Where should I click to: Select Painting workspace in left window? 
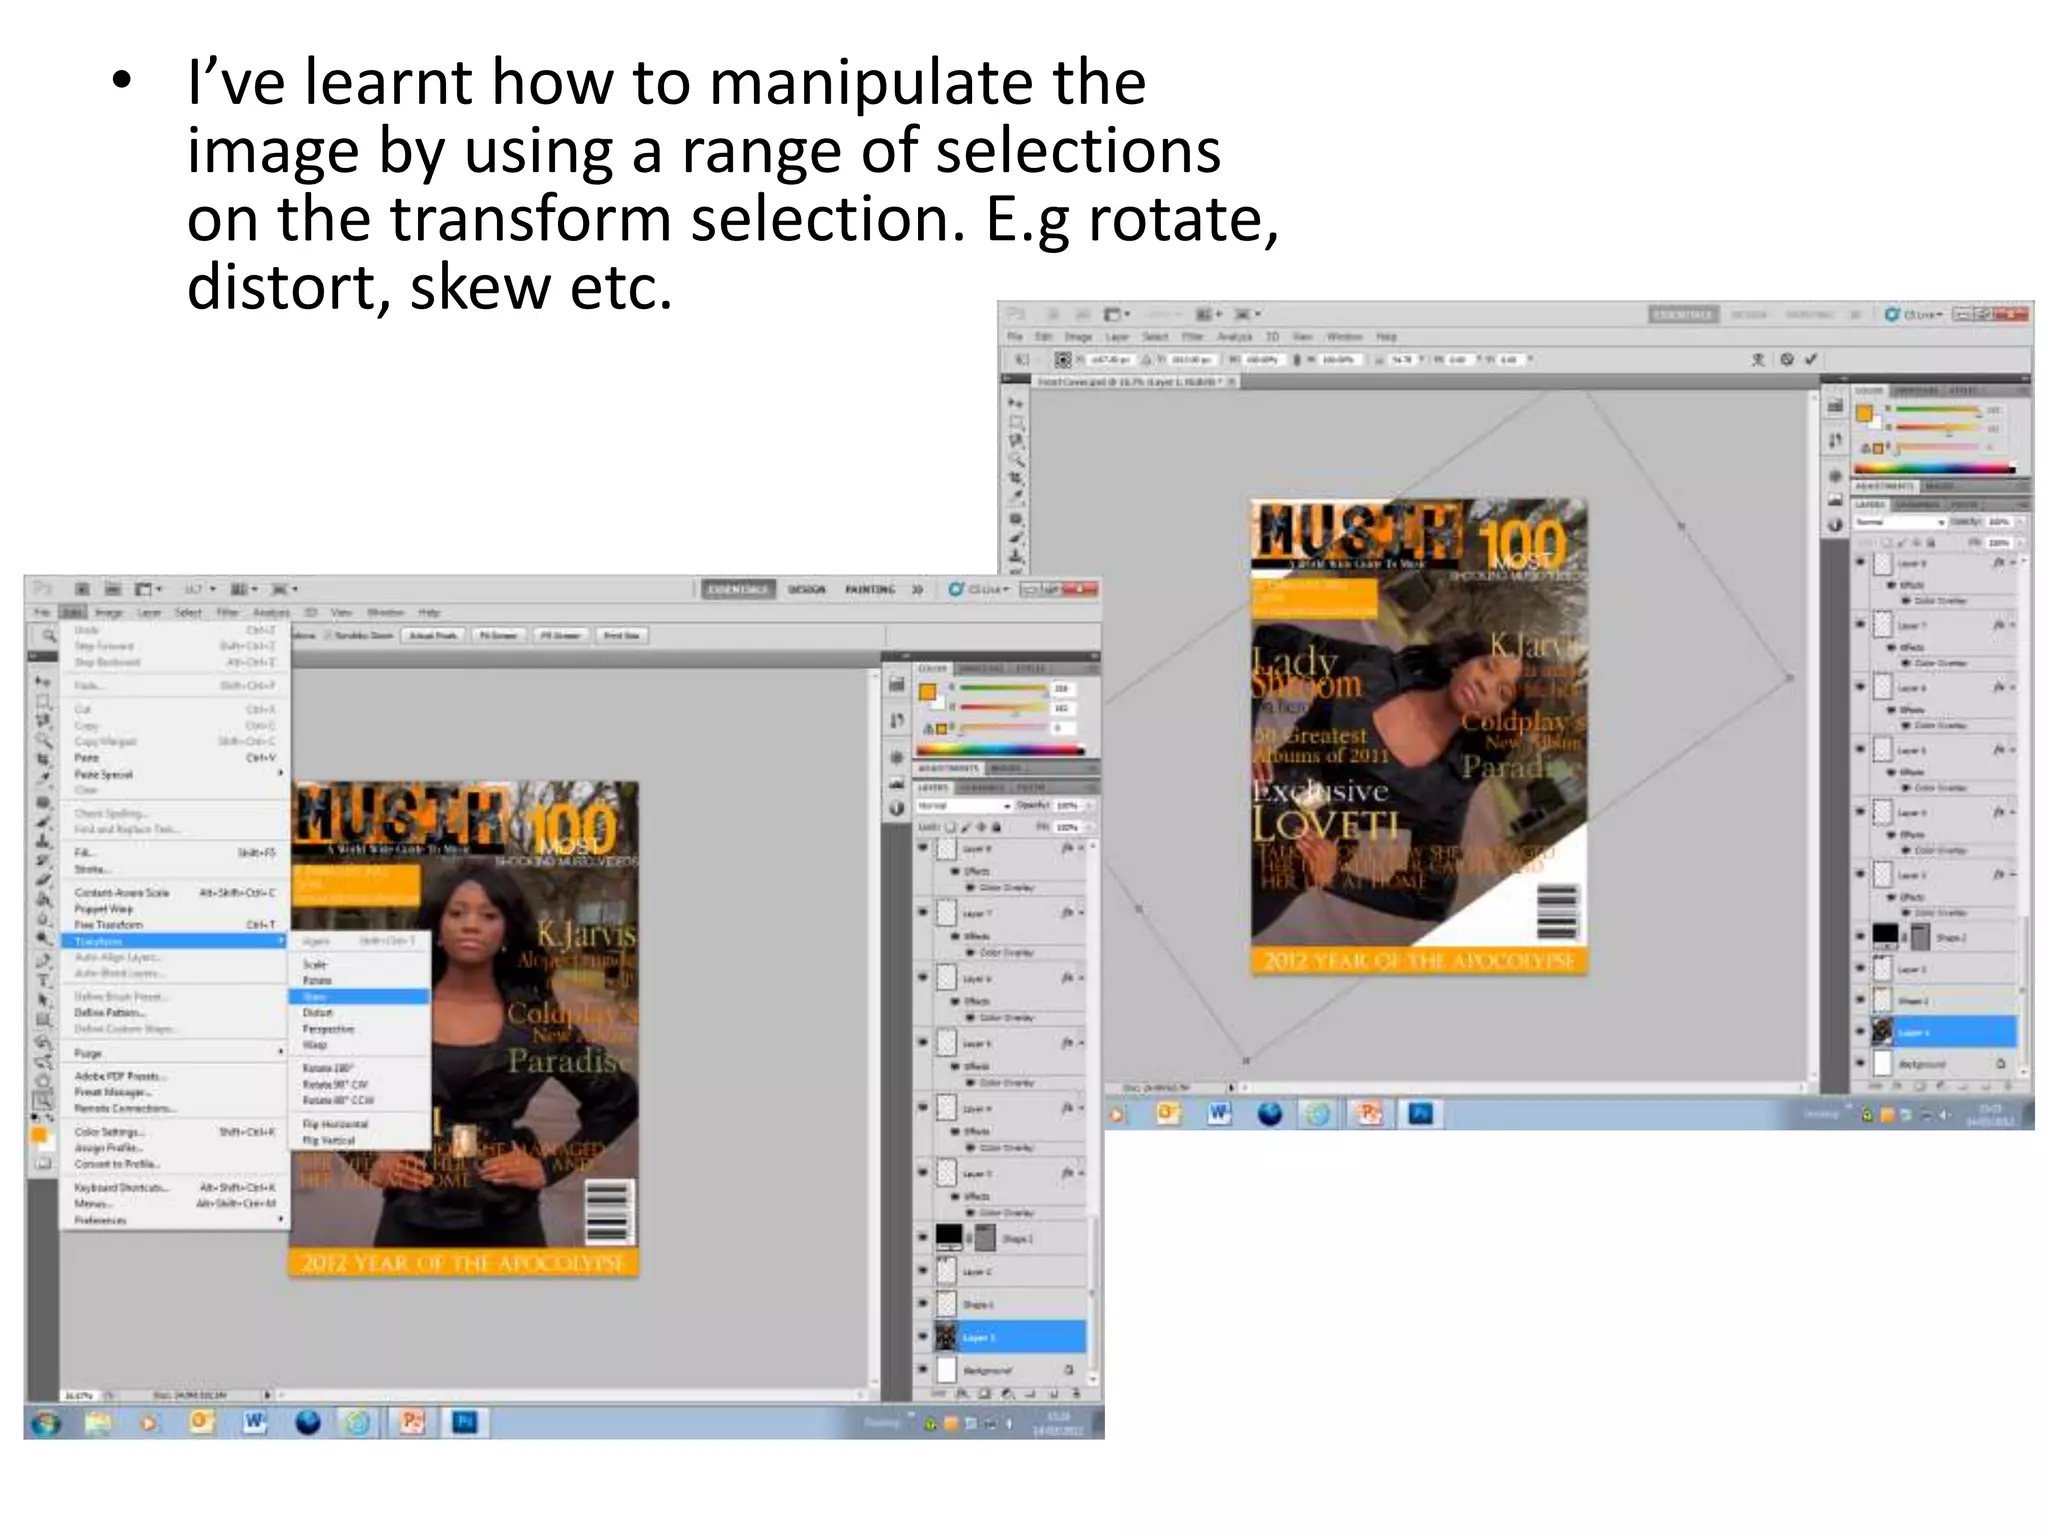coord(870,589)
